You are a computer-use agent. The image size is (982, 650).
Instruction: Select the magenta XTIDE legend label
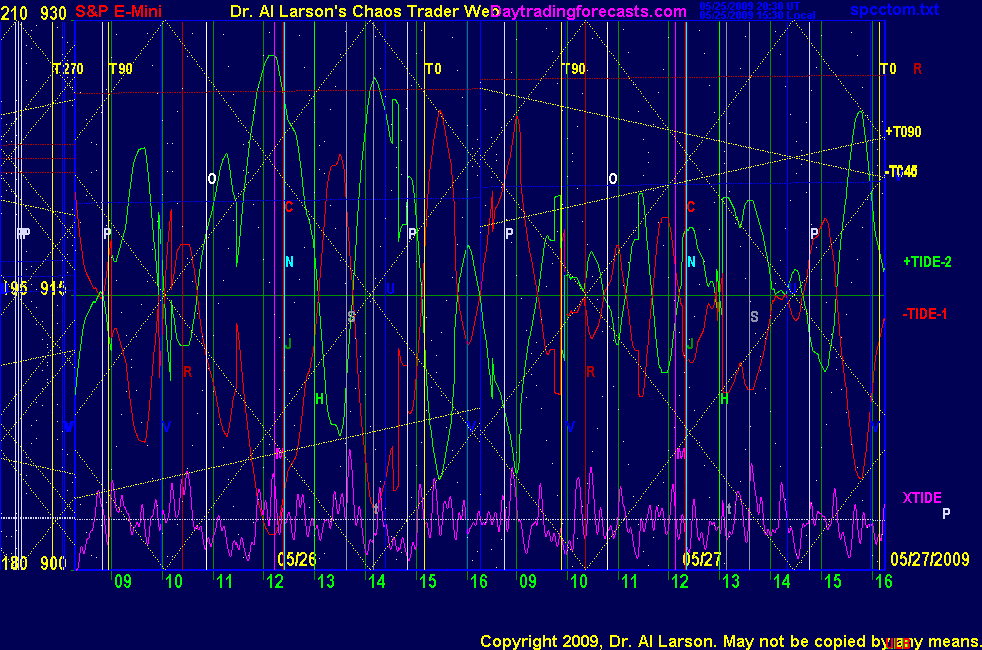[x=922, y=498]
